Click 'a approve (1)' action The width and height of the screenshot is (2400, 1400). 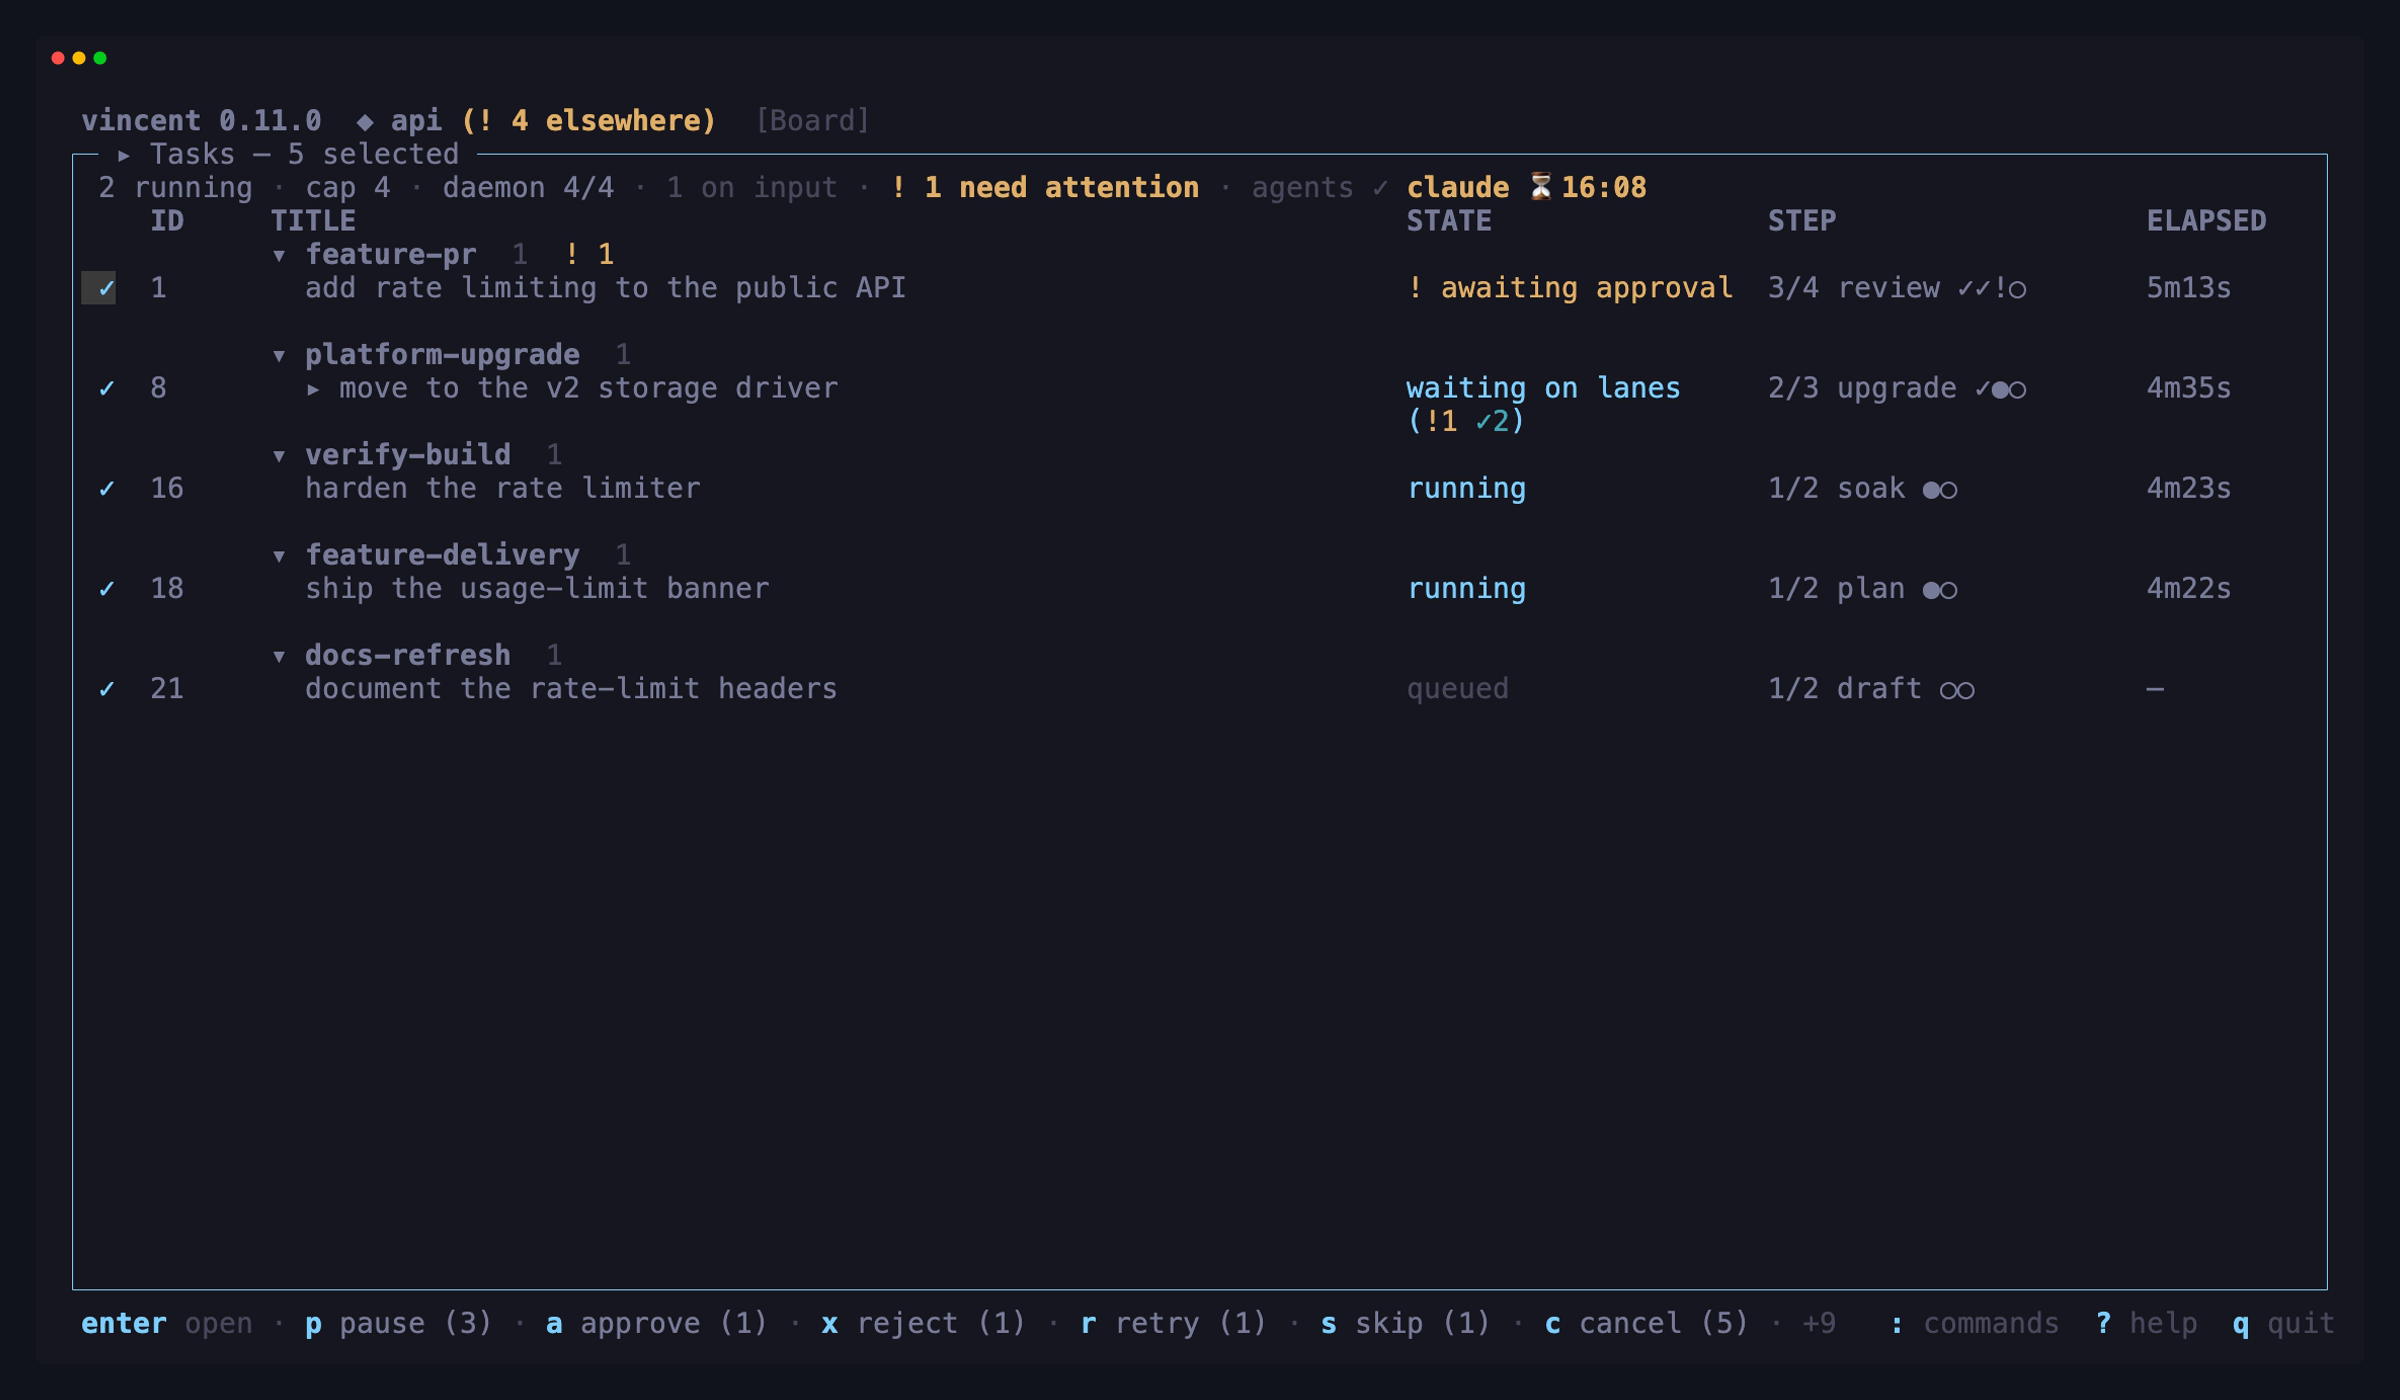tap(657, 1324)
